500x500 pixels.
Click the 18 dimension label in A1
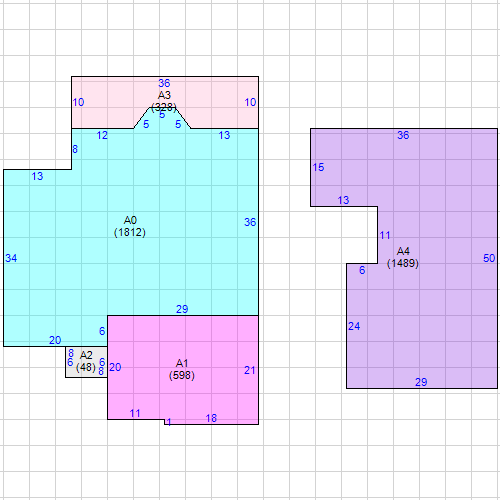(x=211, y=418)
